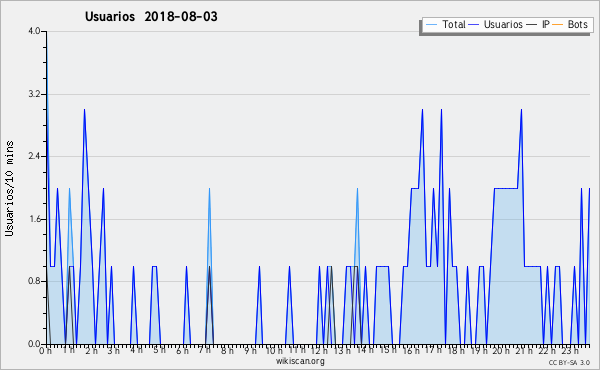
Task: Click the CC BY-SA 3.0 license text
Action: (569, 362)
